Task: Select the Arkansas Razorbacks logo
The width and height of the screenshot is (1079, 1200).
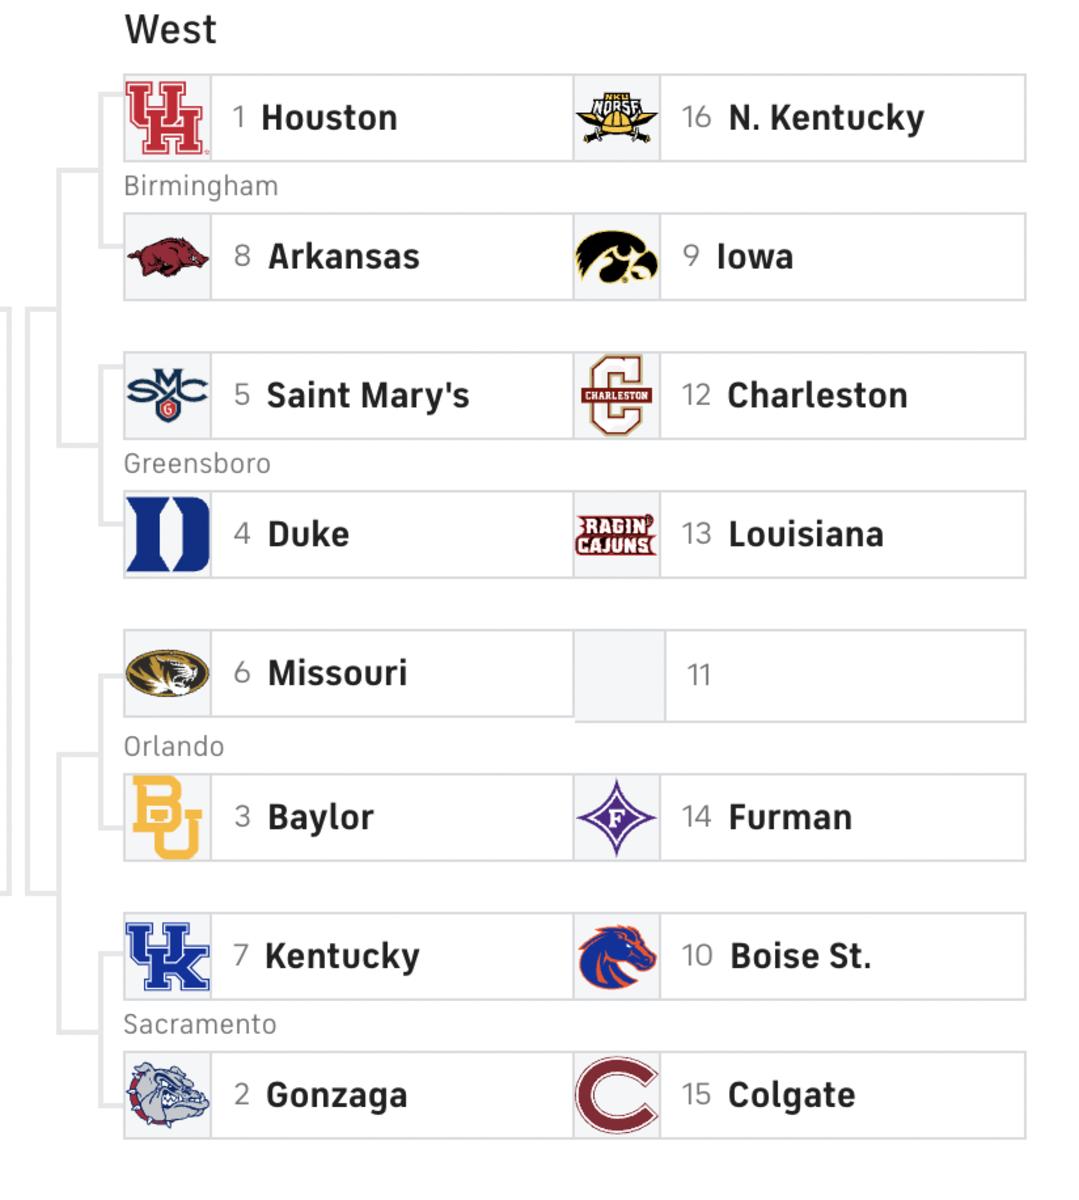Action: 167,257
